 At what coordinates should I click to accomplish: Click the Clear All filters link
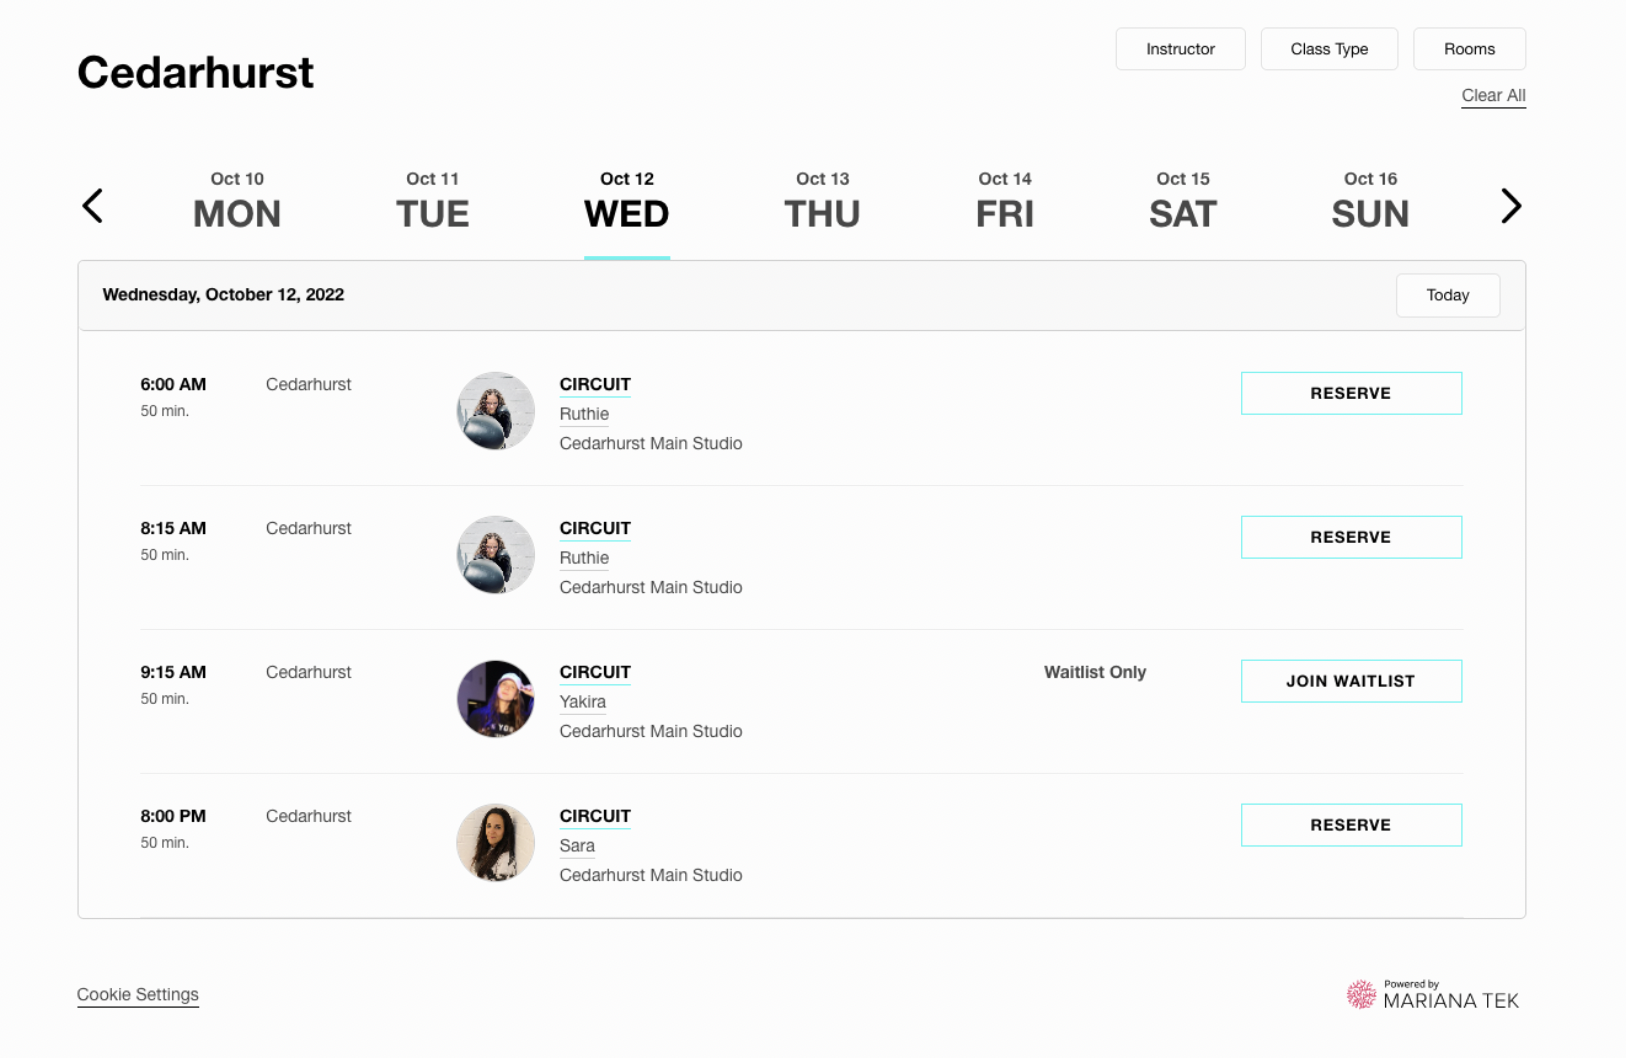click(x=1493, y=96)
